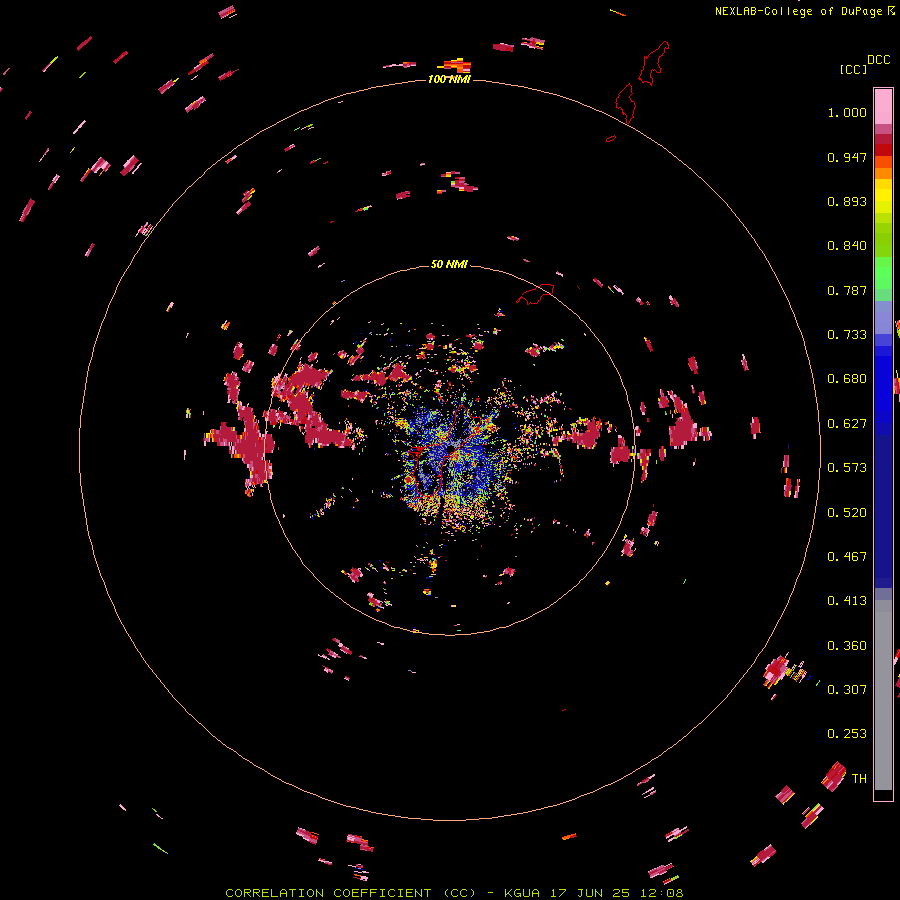900x900 pixels.
Task: Click the 1.000 scale value
Action: tap(847, 112)
